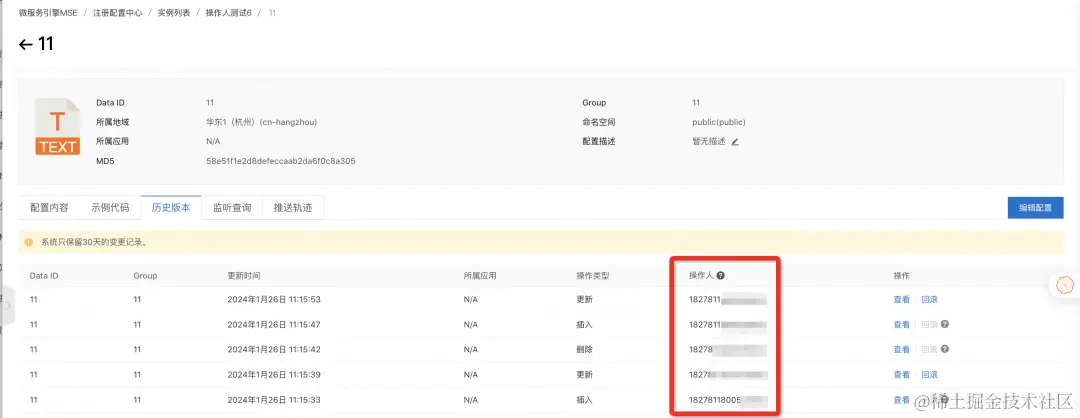Click 查看 in the 11:15:33 row
Image resolution: width=1080 pixels, height=418 pixels.
coord(902,399)
